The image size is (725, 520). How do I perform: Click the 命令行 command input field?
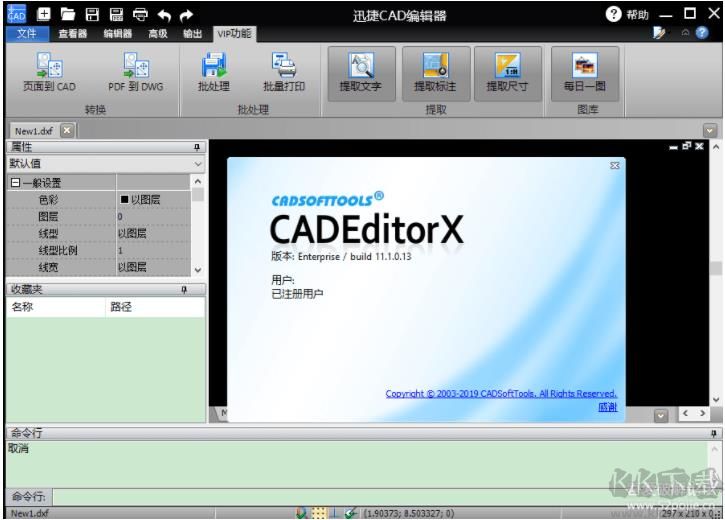pyautogui.click(x=380, y=496)
